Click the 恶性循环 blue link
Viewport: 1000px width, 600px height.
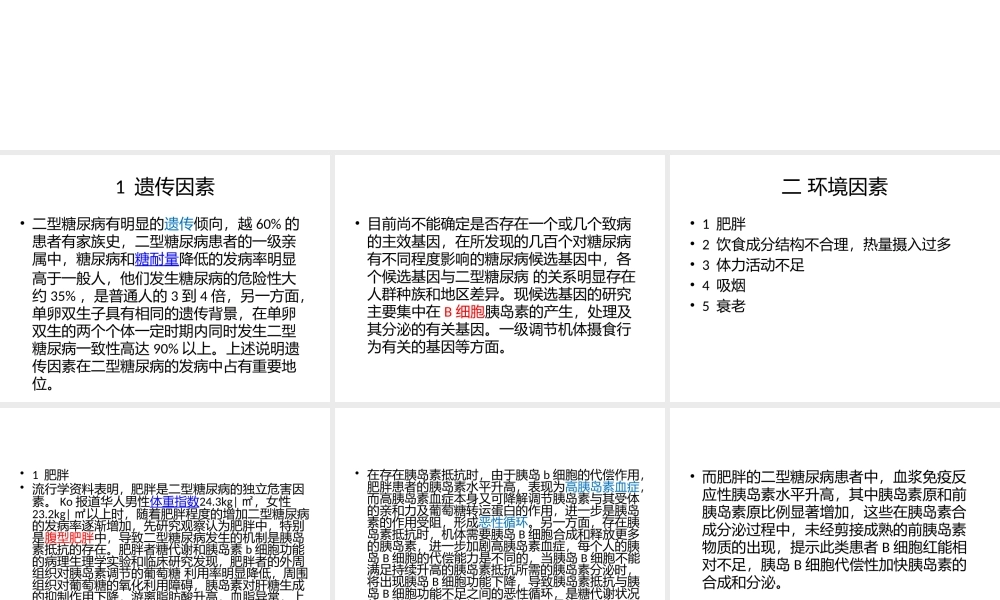503,521
